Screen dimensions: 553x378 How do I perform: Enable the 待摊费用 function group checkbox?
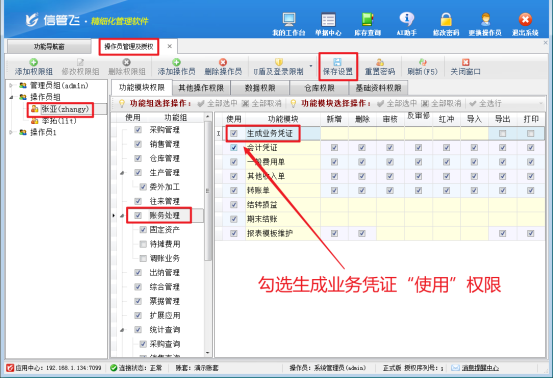coord(143,244)
